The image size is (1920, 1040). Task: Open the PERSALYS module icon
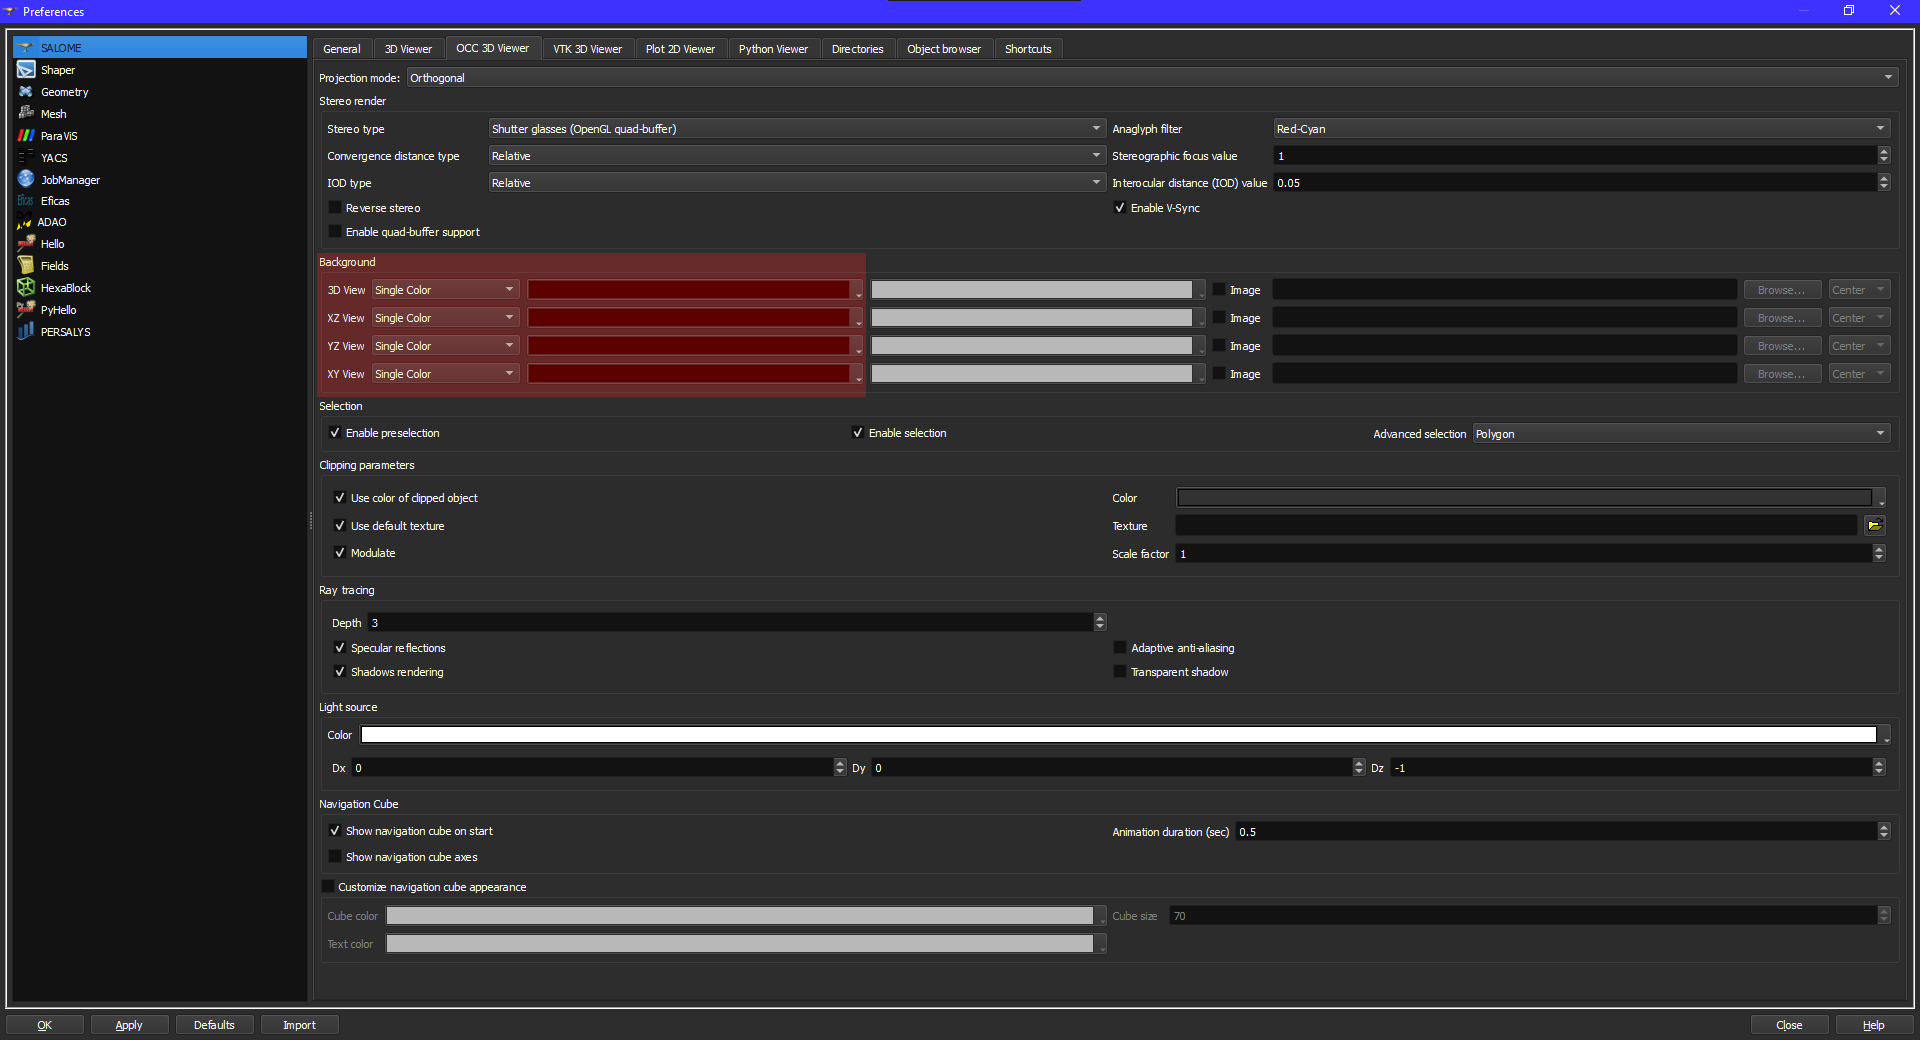[x=26, y=331]
